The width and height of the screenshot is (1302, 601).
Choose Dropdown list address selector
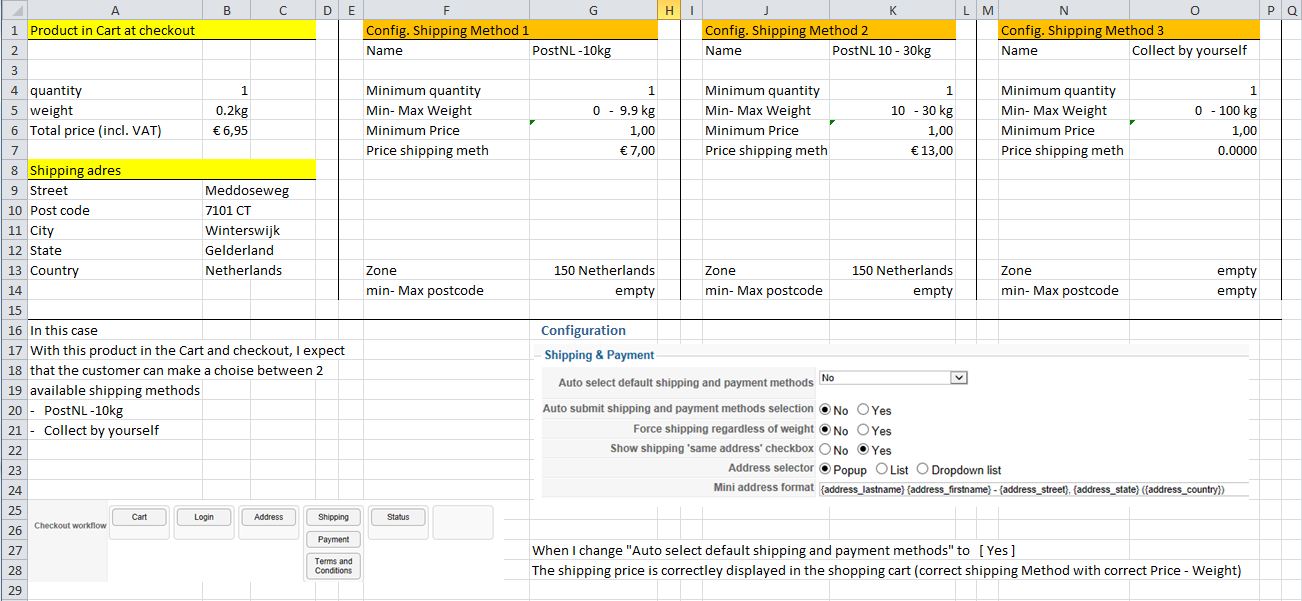tap(923, 469)
